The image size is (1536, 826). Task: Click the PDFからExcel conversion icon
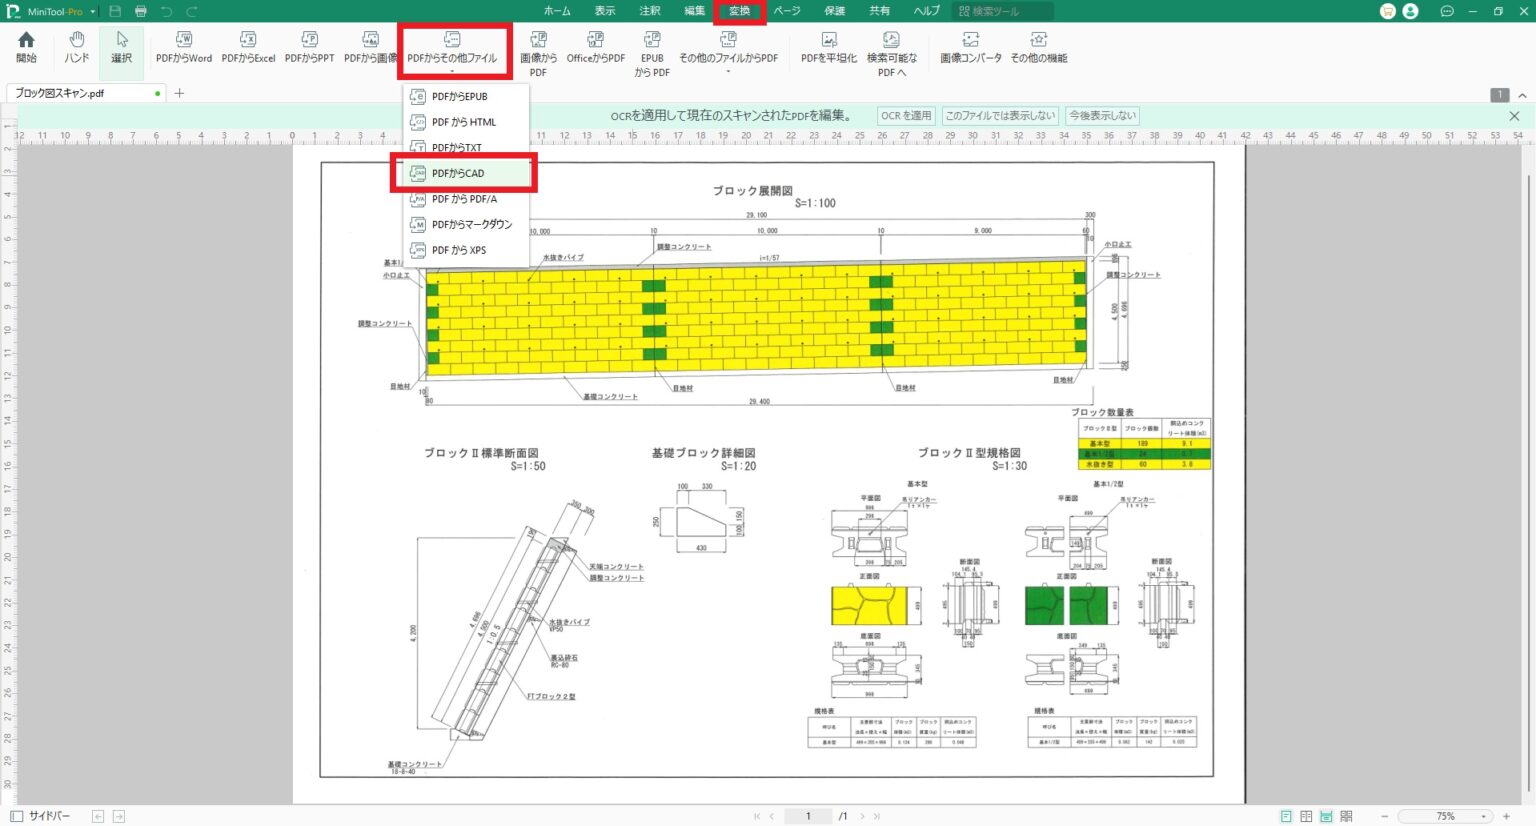tap(248, 46)
